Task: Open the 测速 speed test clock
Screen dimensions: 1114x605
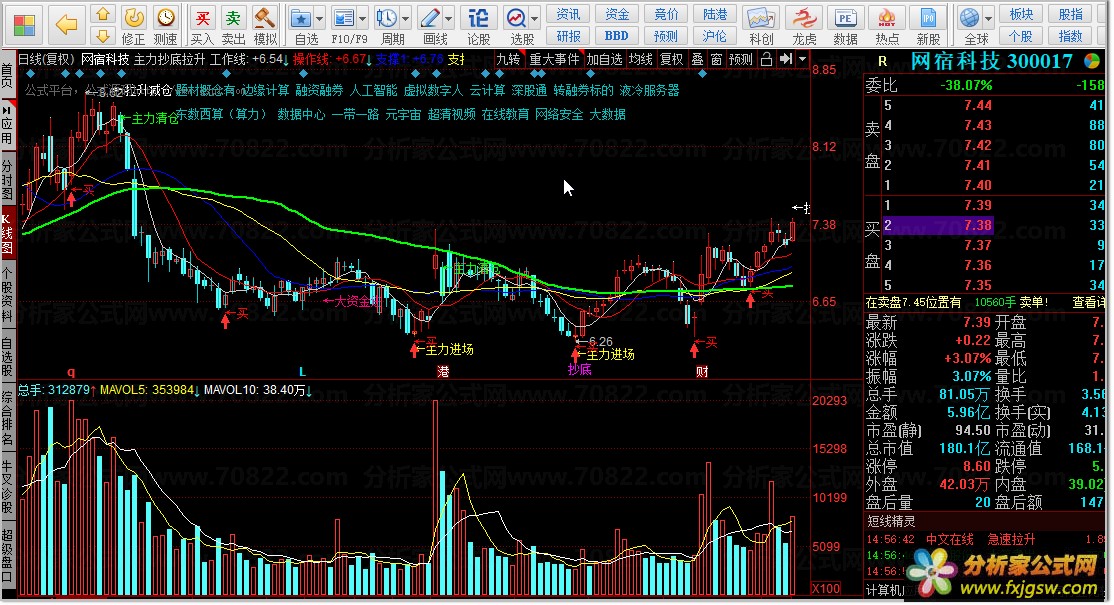Action: point(166,26)
